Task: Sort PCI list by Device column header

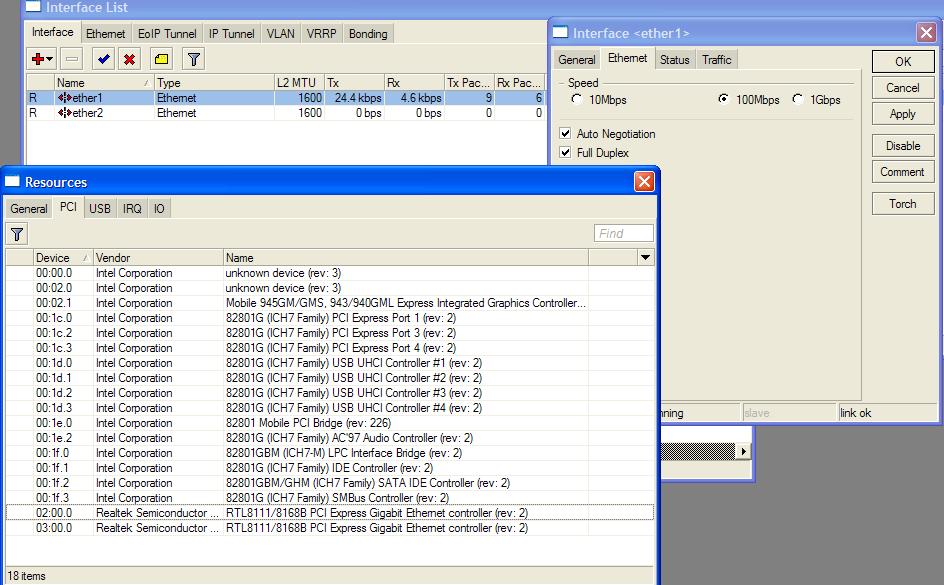Action: 62,258
